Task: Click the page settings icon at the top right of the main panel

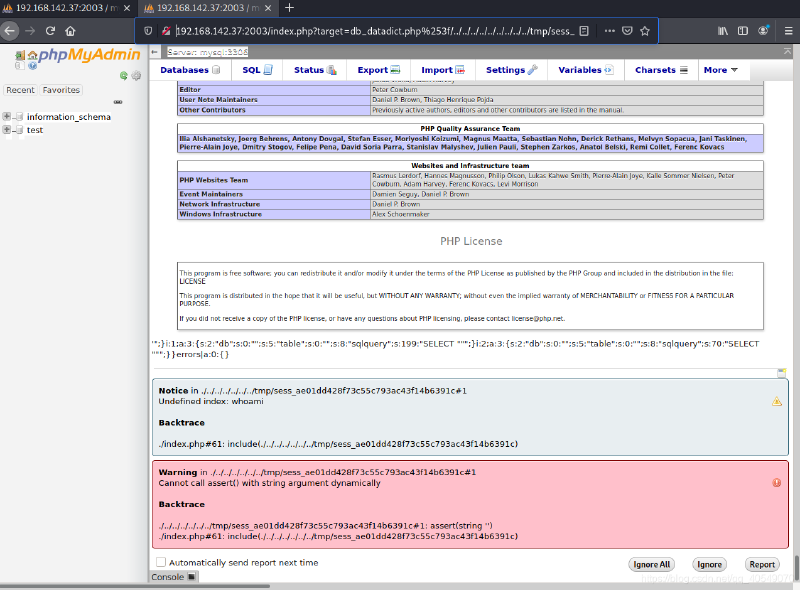Action: pos(788,52)
